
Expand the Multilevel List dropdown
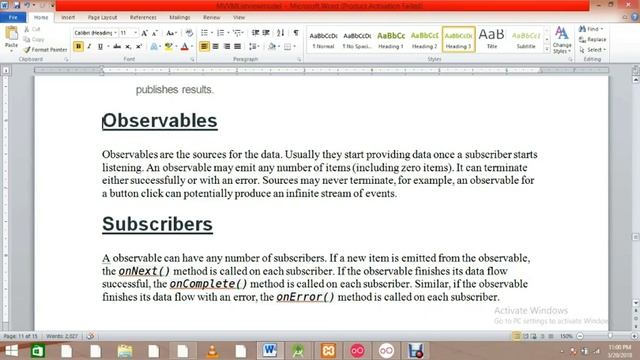click(x=243, y=33)
